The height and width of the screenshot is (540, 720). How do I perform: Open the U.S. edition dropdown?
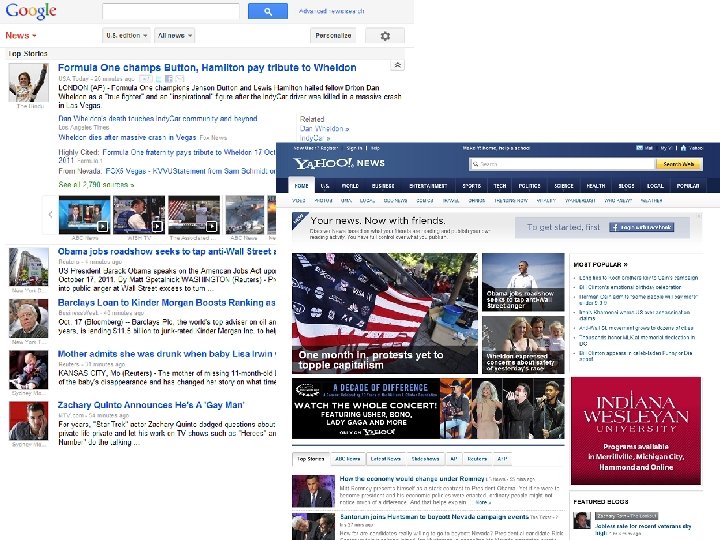click(x=126, y=35)
